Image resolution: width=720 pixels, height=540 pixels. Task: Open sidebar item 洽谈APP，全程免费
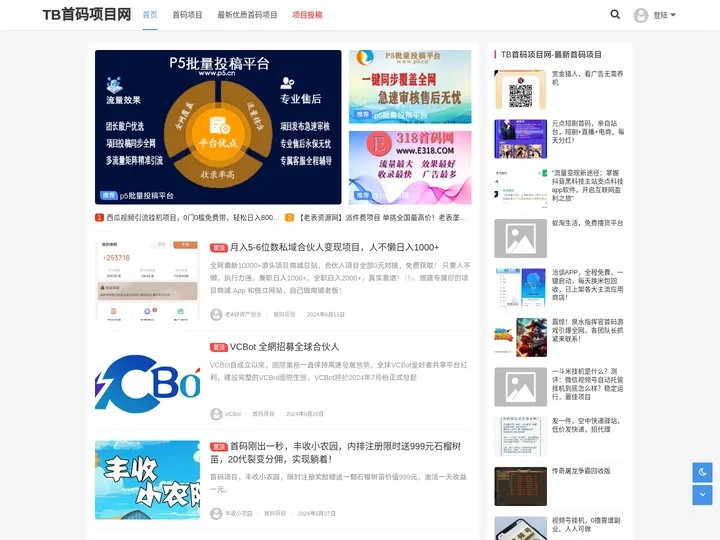pyautogui.click(x=587, y=285)
